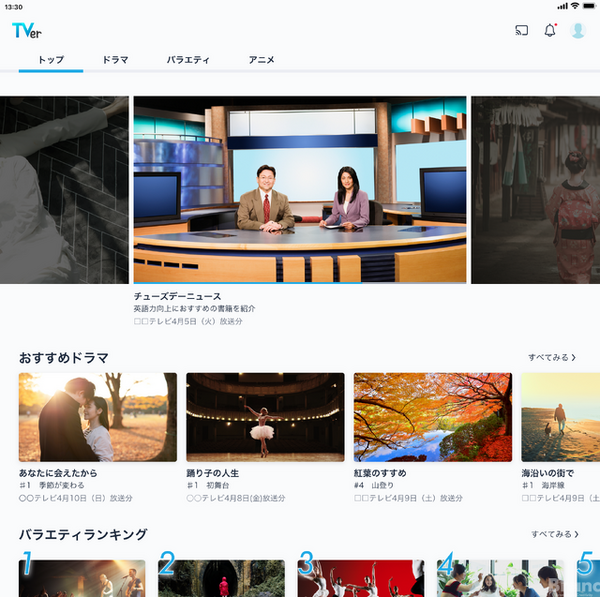
Task: Show the next kimono carousel banner
Action: 535,189
